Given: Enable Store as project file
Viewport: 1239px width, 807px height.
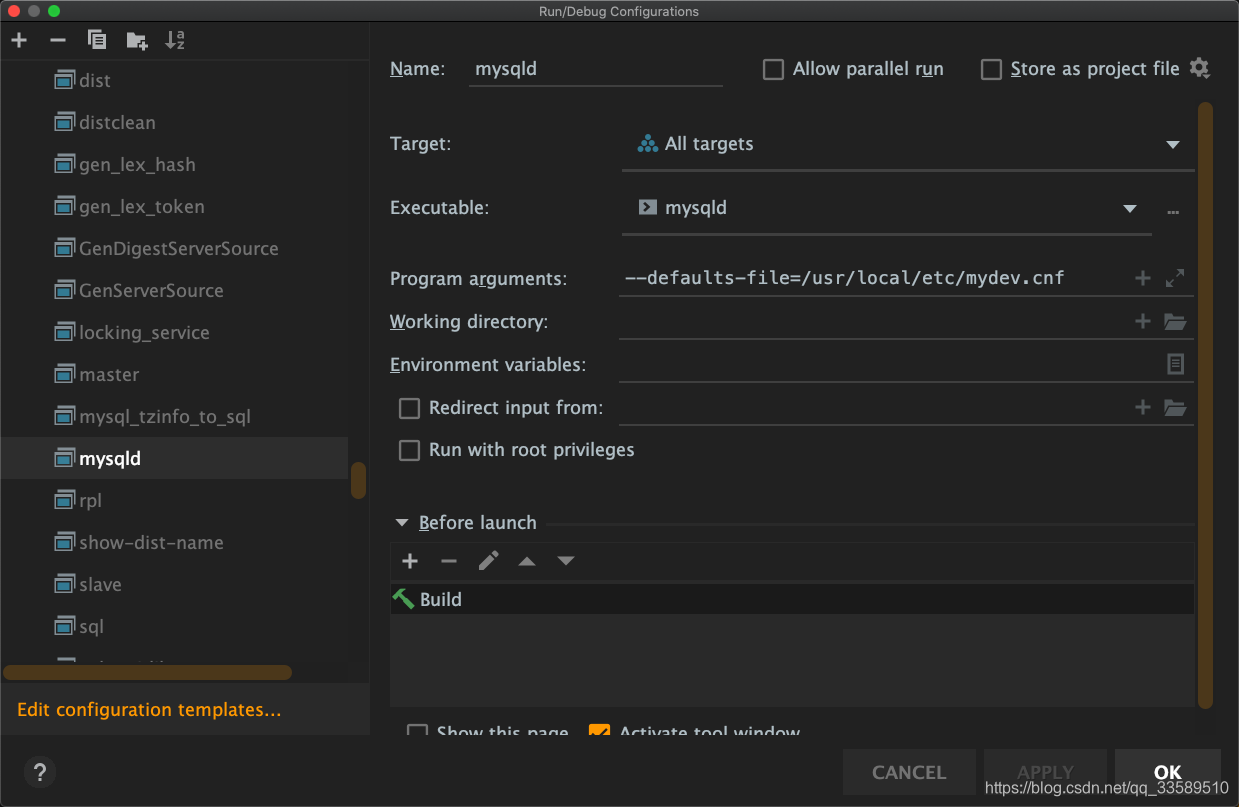Looking at the screenshot, I should (991, 69).
